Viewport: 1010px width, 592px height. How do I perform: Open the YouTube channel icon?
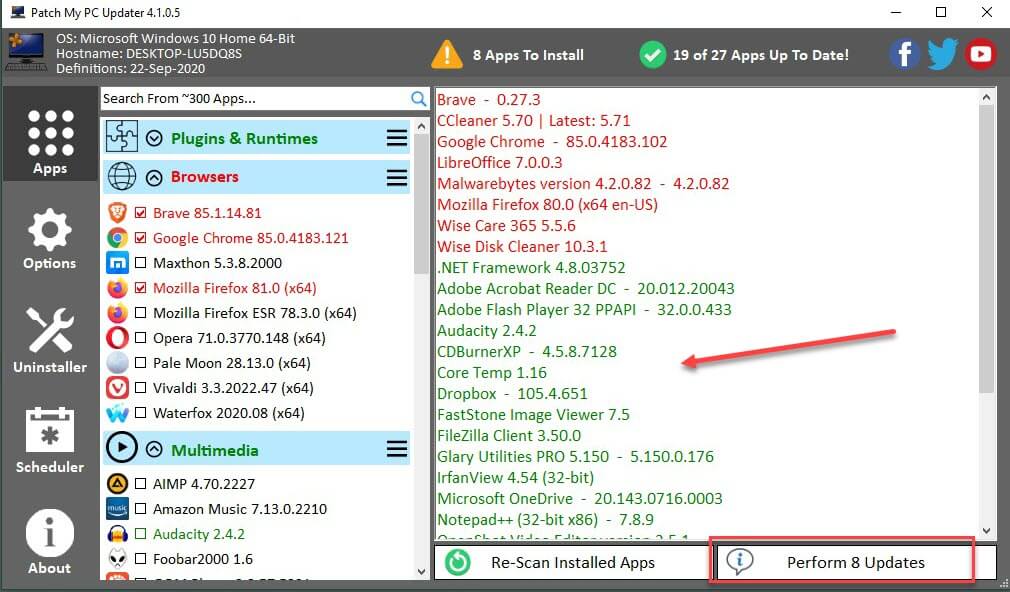(981, 54)
